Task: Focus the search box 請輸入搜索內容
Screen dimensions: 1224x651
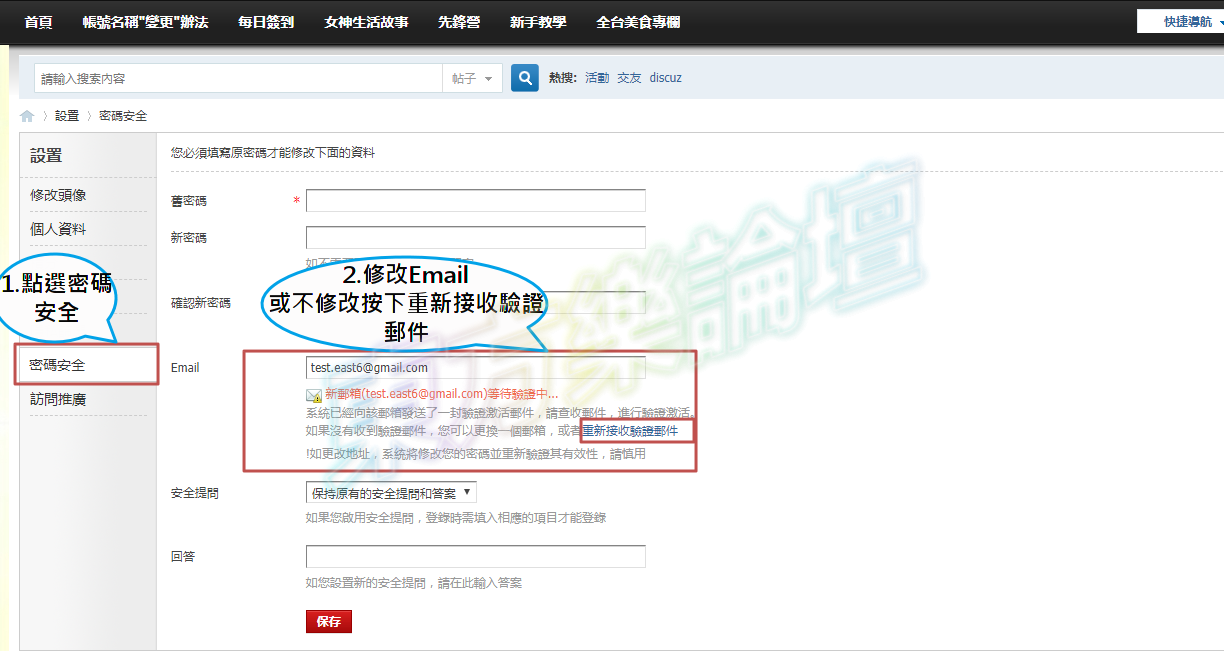Action: click(x=238, y=78)
